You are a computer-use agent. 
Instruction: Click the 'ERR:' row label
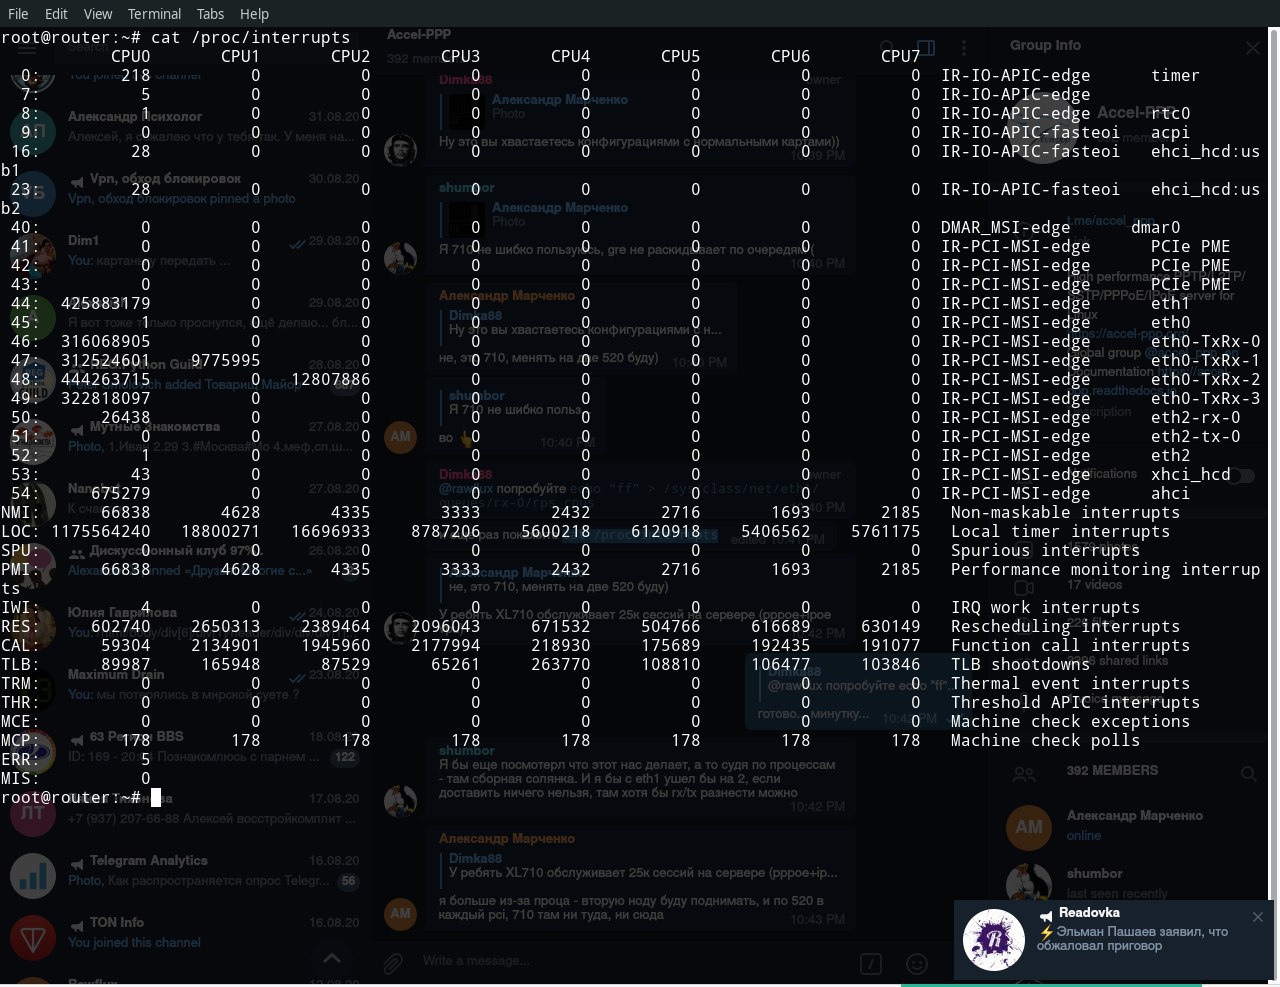pyautogui.click(x=20, y=760)
